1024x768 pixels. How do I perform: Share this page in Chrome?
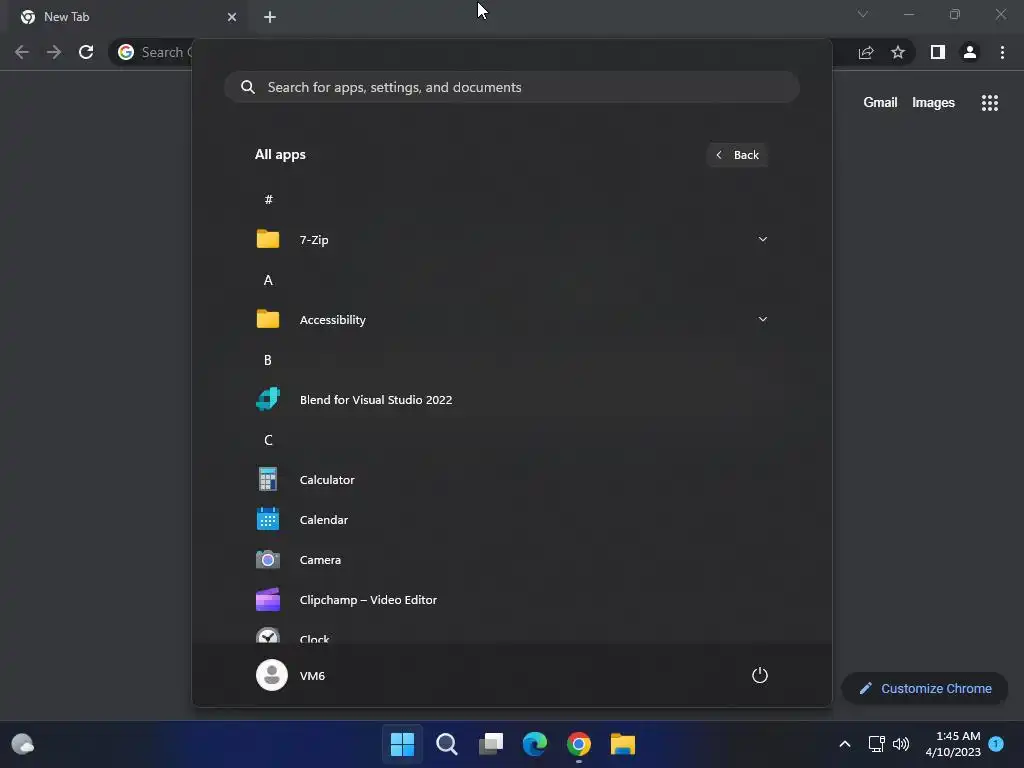[866, 52]
